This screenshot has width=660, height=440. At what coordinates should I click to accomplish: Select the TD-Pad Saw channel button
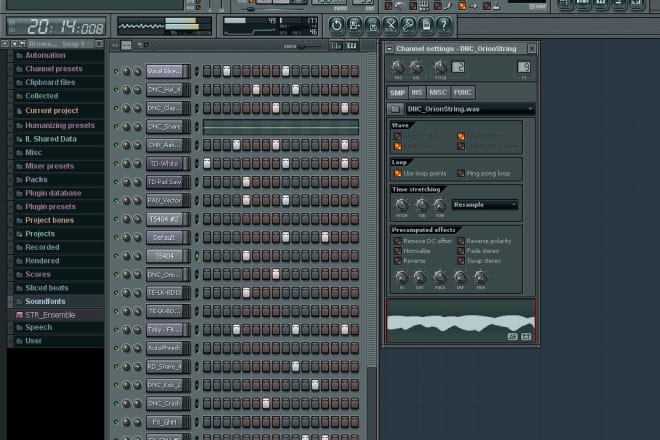tap(165, 182)
